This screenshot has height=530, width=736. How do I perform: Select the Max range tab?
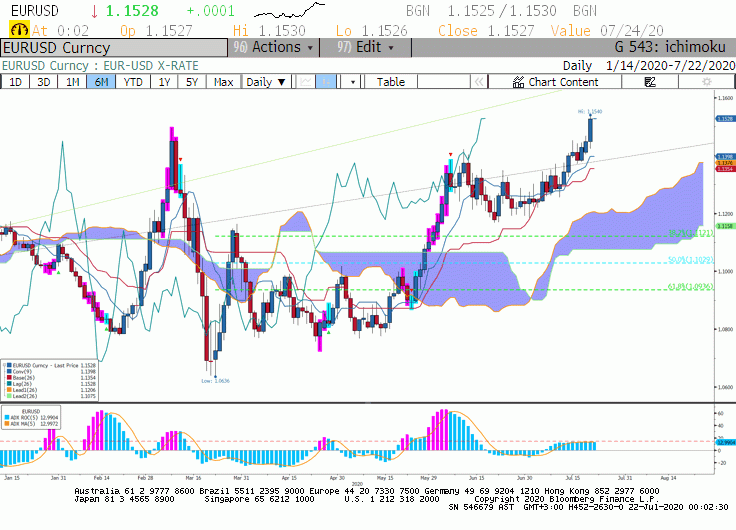[223, 82]
